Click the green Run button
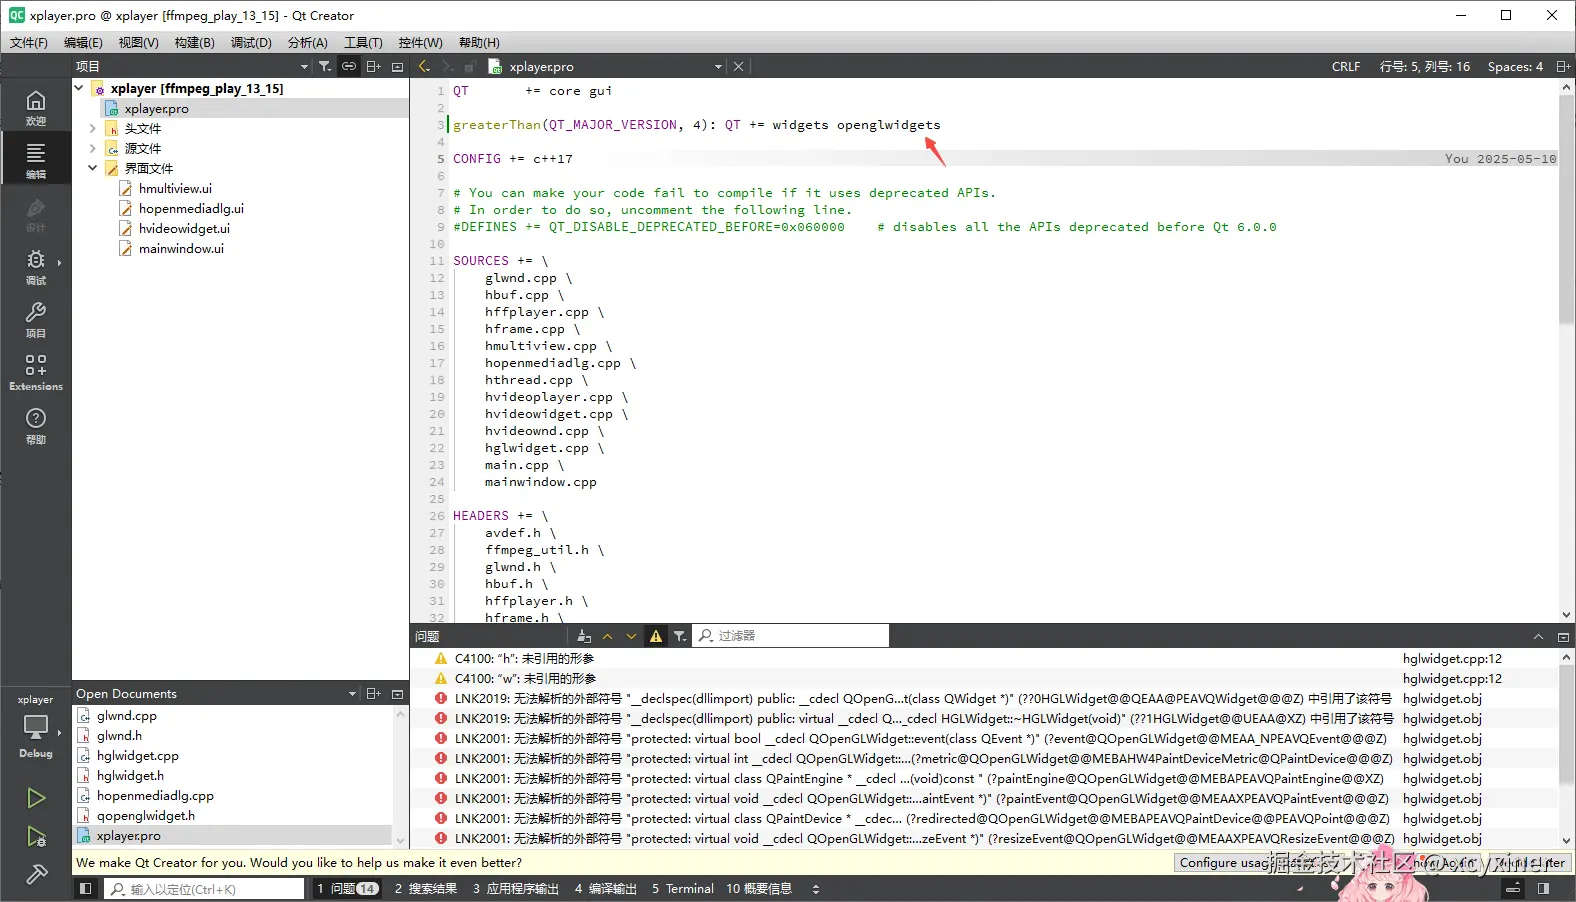The image size is (1576, 902). 36,797
